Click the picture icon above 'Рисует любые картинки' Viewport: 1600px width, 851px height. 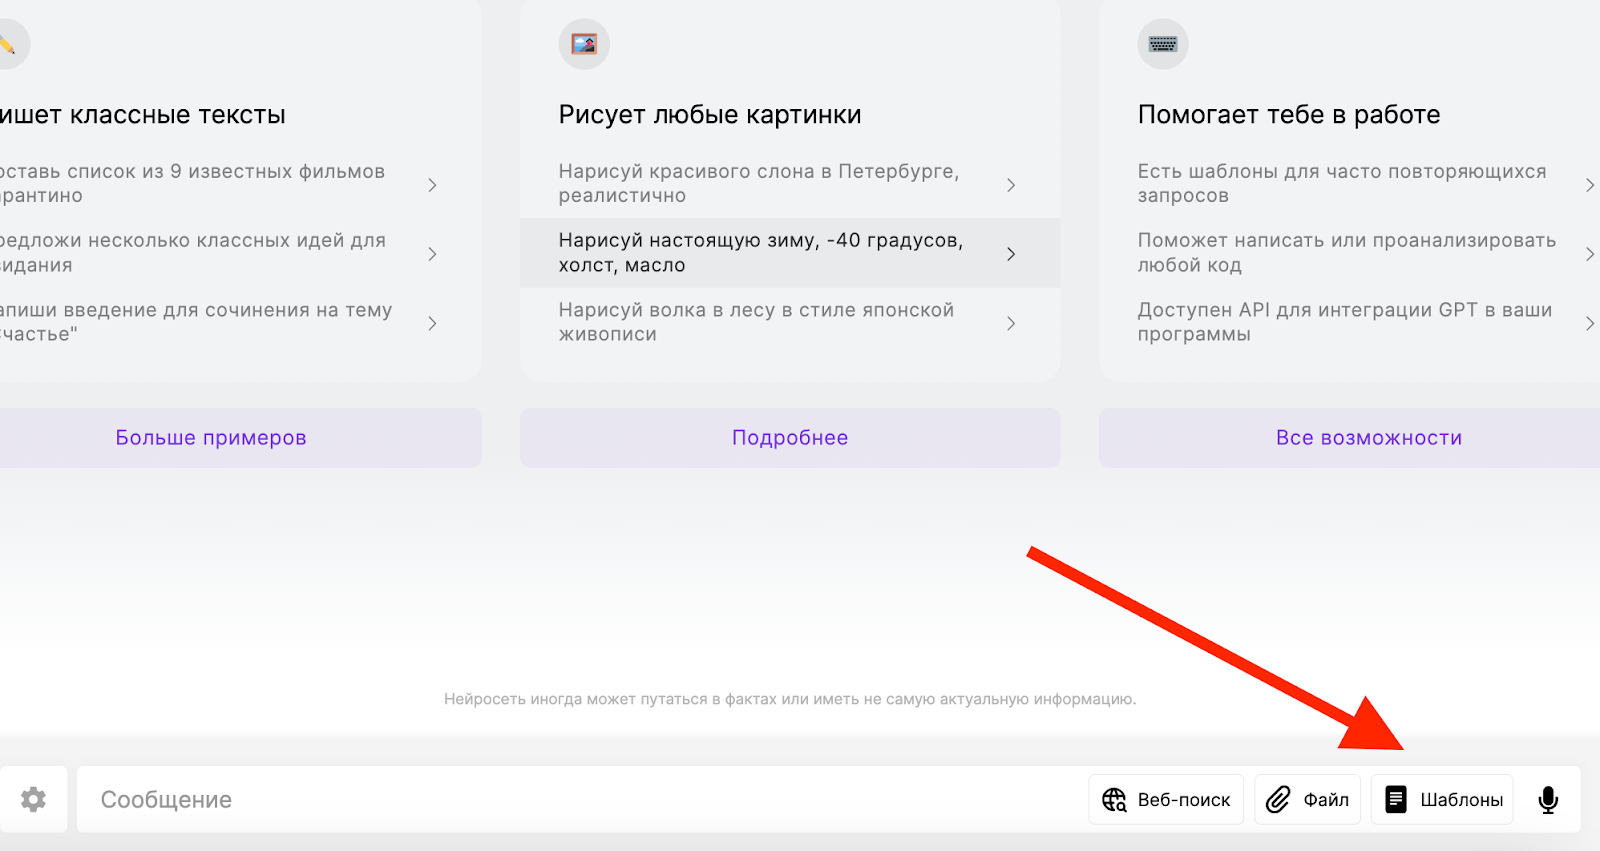click(584, 44)
